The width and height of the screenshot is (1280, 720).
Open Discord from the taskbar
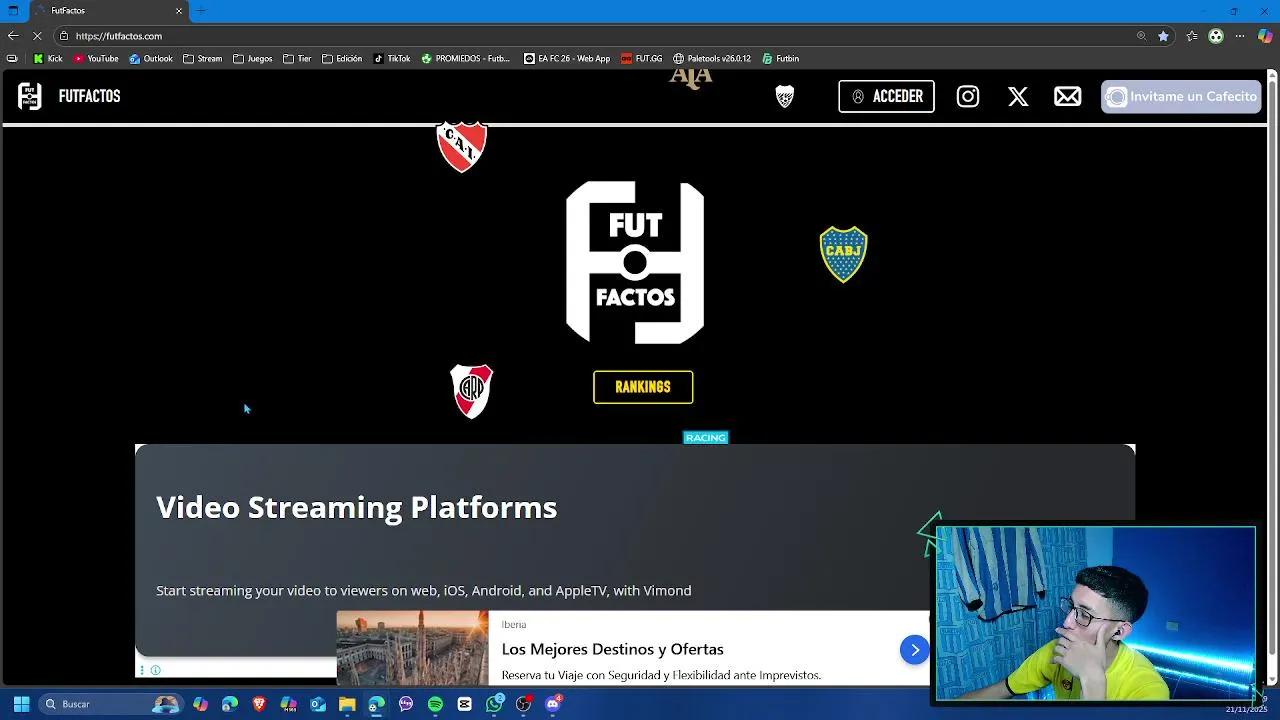click(553, 704)
